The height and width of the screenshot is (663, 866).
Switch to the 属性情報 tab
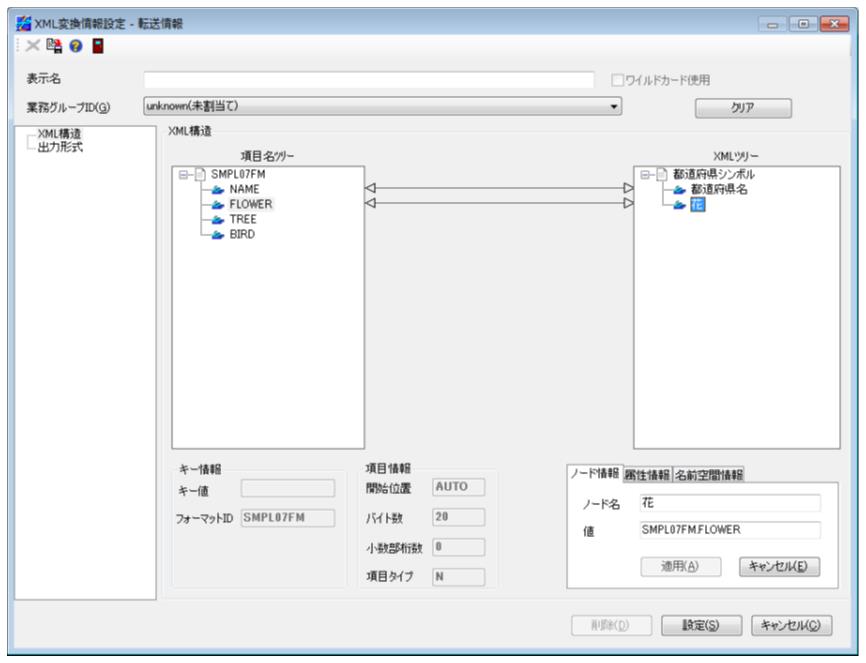tap(648, 474)
